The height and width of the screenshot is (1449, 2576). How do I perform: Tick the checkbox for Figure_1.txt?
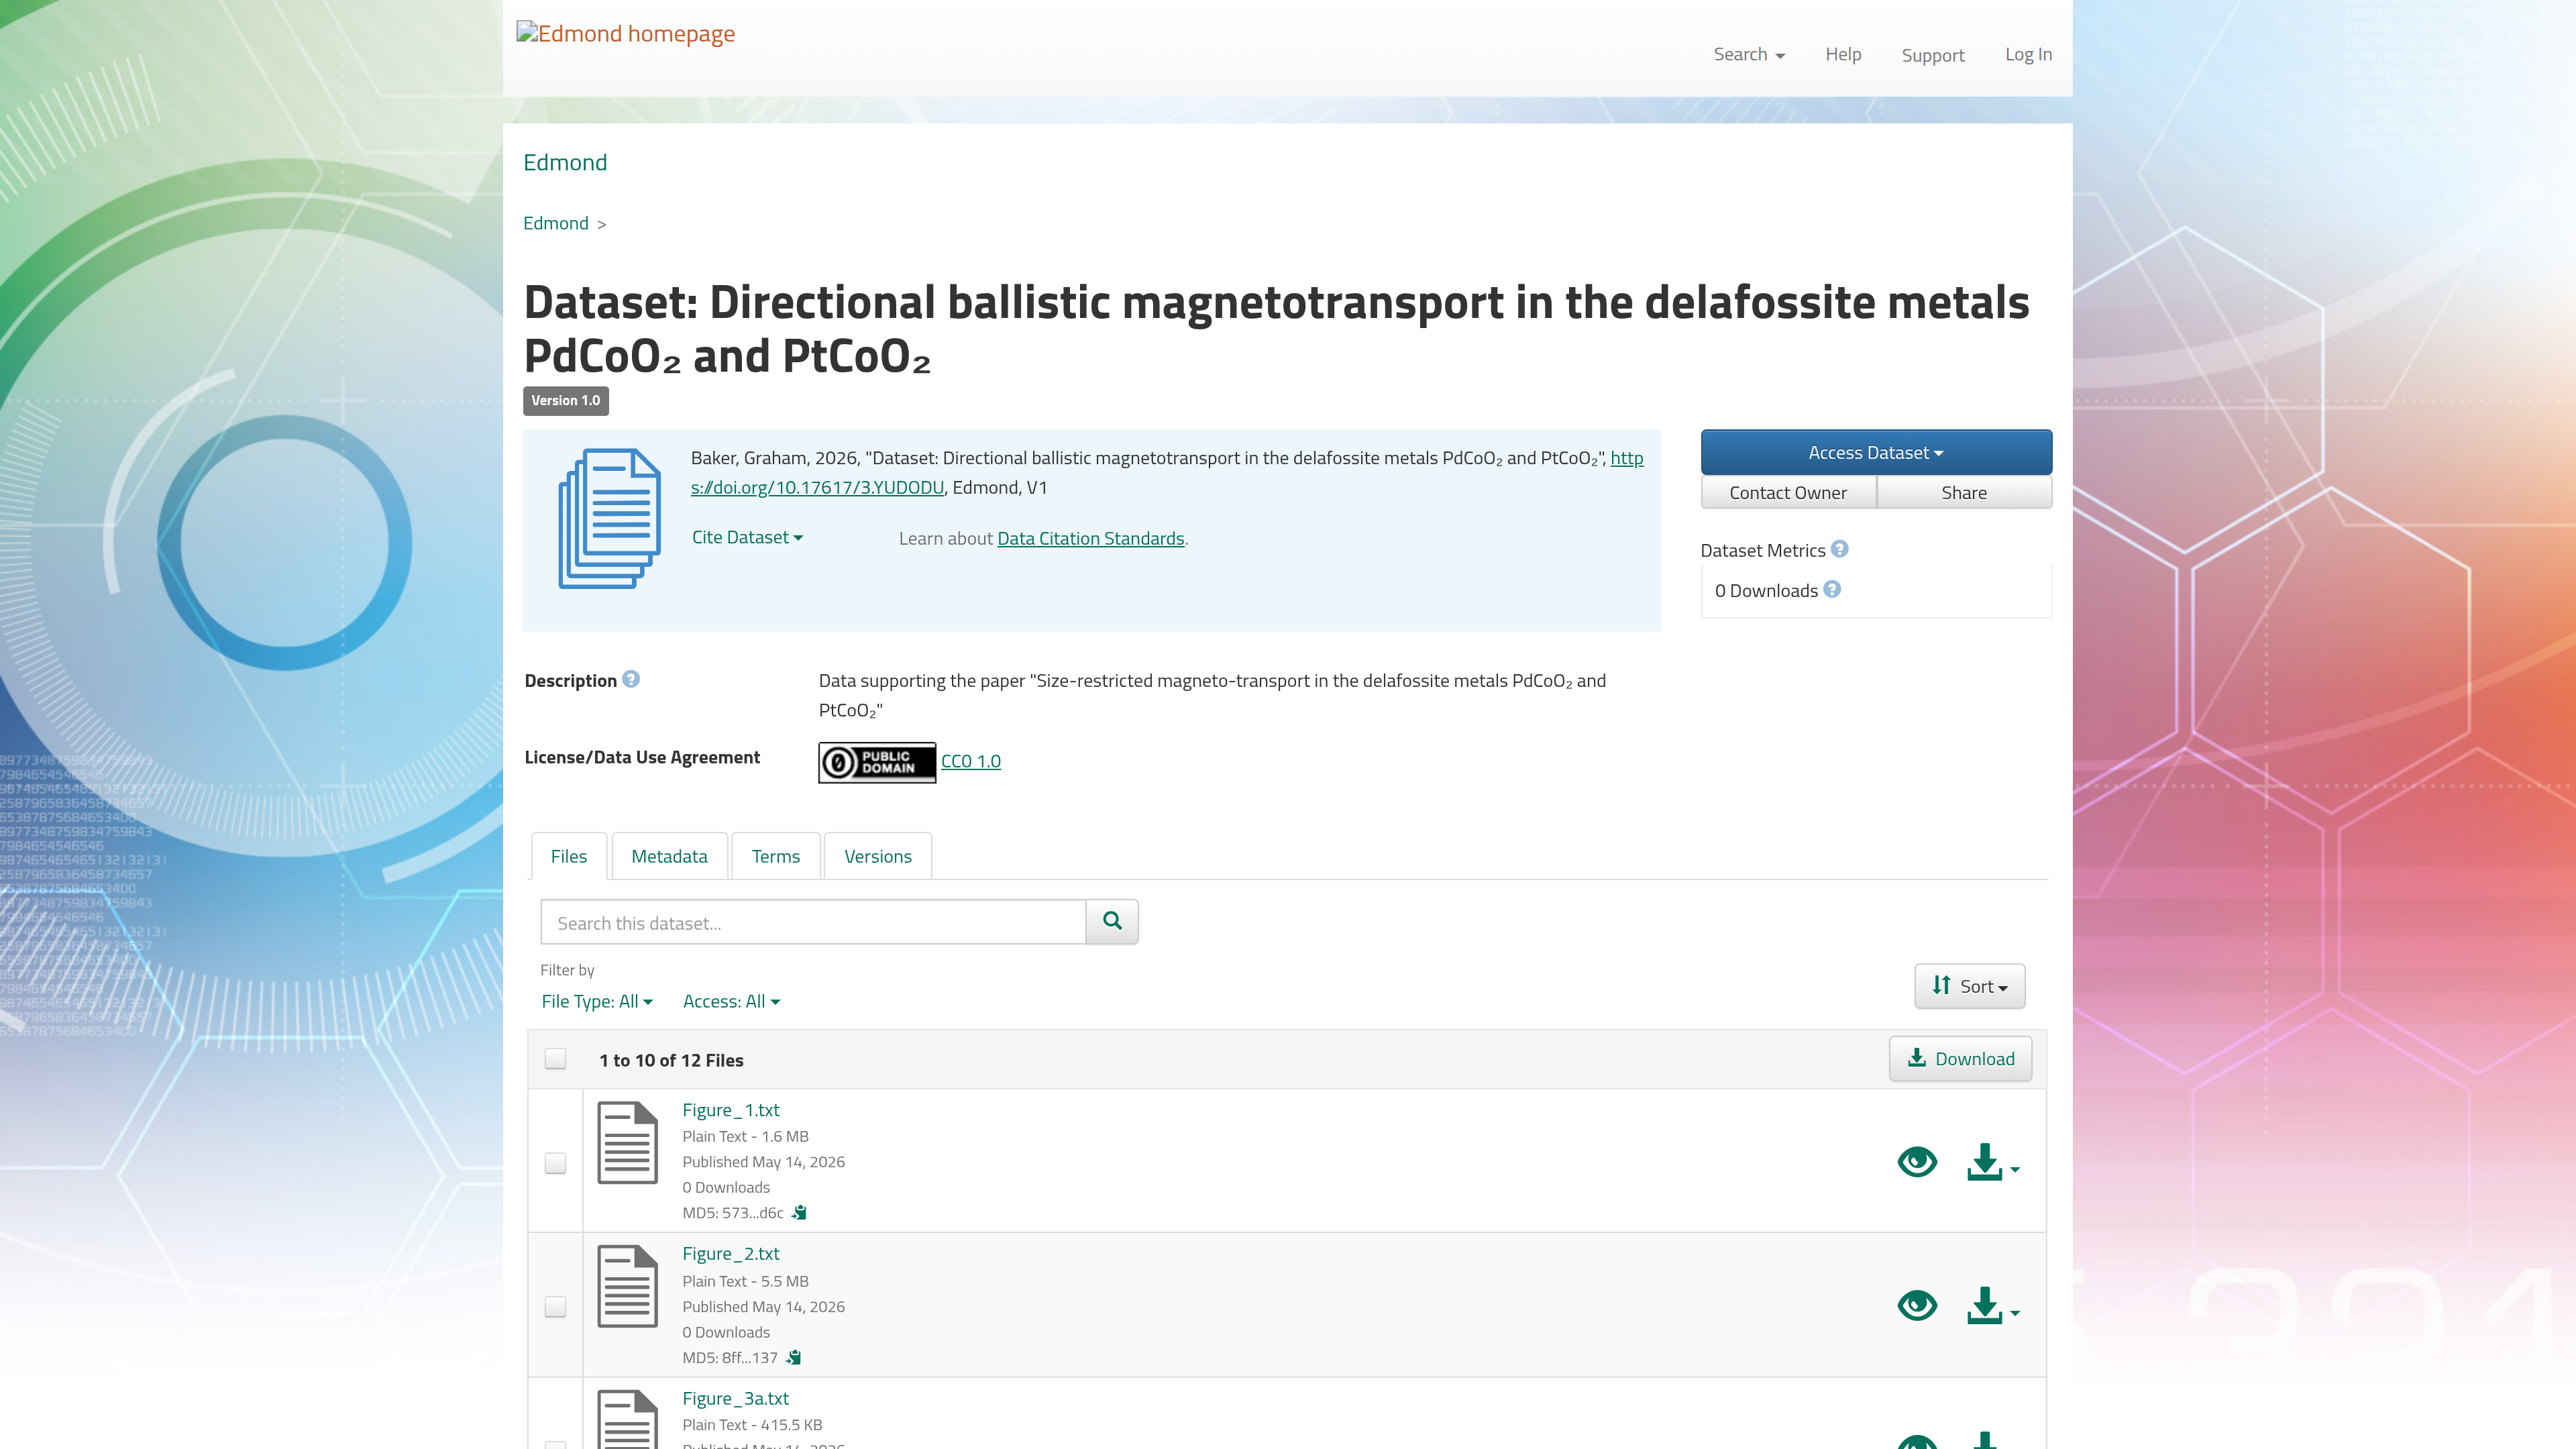pos(555,1163)
